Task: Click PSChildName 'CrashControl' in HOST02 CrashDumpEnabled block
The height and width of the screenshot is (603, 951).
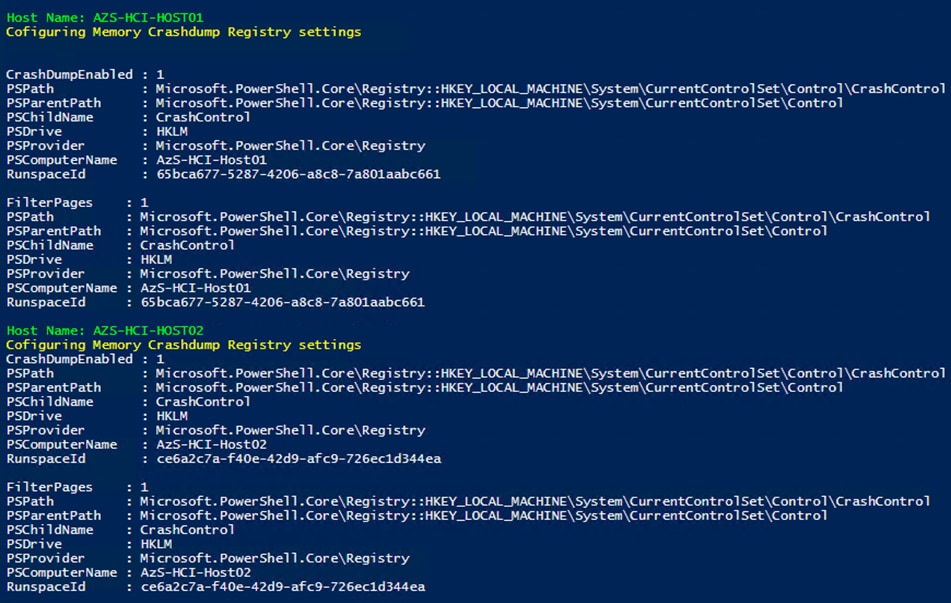Action: [x=203, y=402]
